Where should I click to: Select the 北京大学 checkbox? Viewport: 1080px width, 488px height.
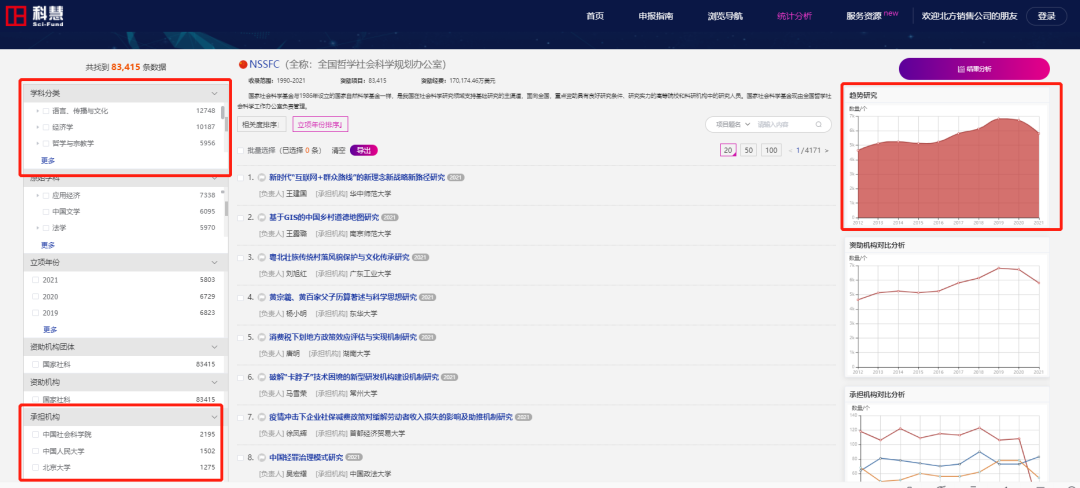click(35, 468)
